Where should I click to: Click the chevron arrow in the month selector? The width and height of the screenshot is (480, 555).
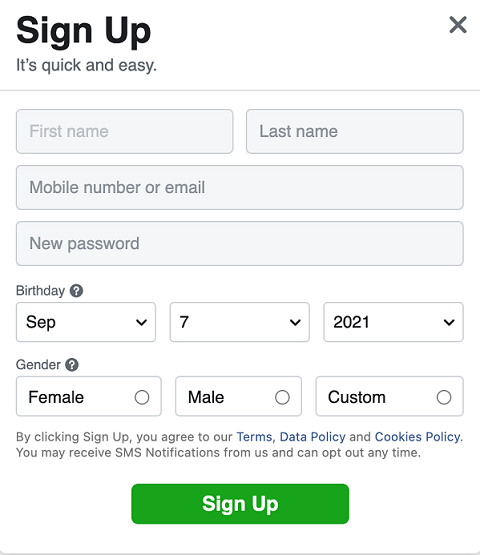pos(141,322)
